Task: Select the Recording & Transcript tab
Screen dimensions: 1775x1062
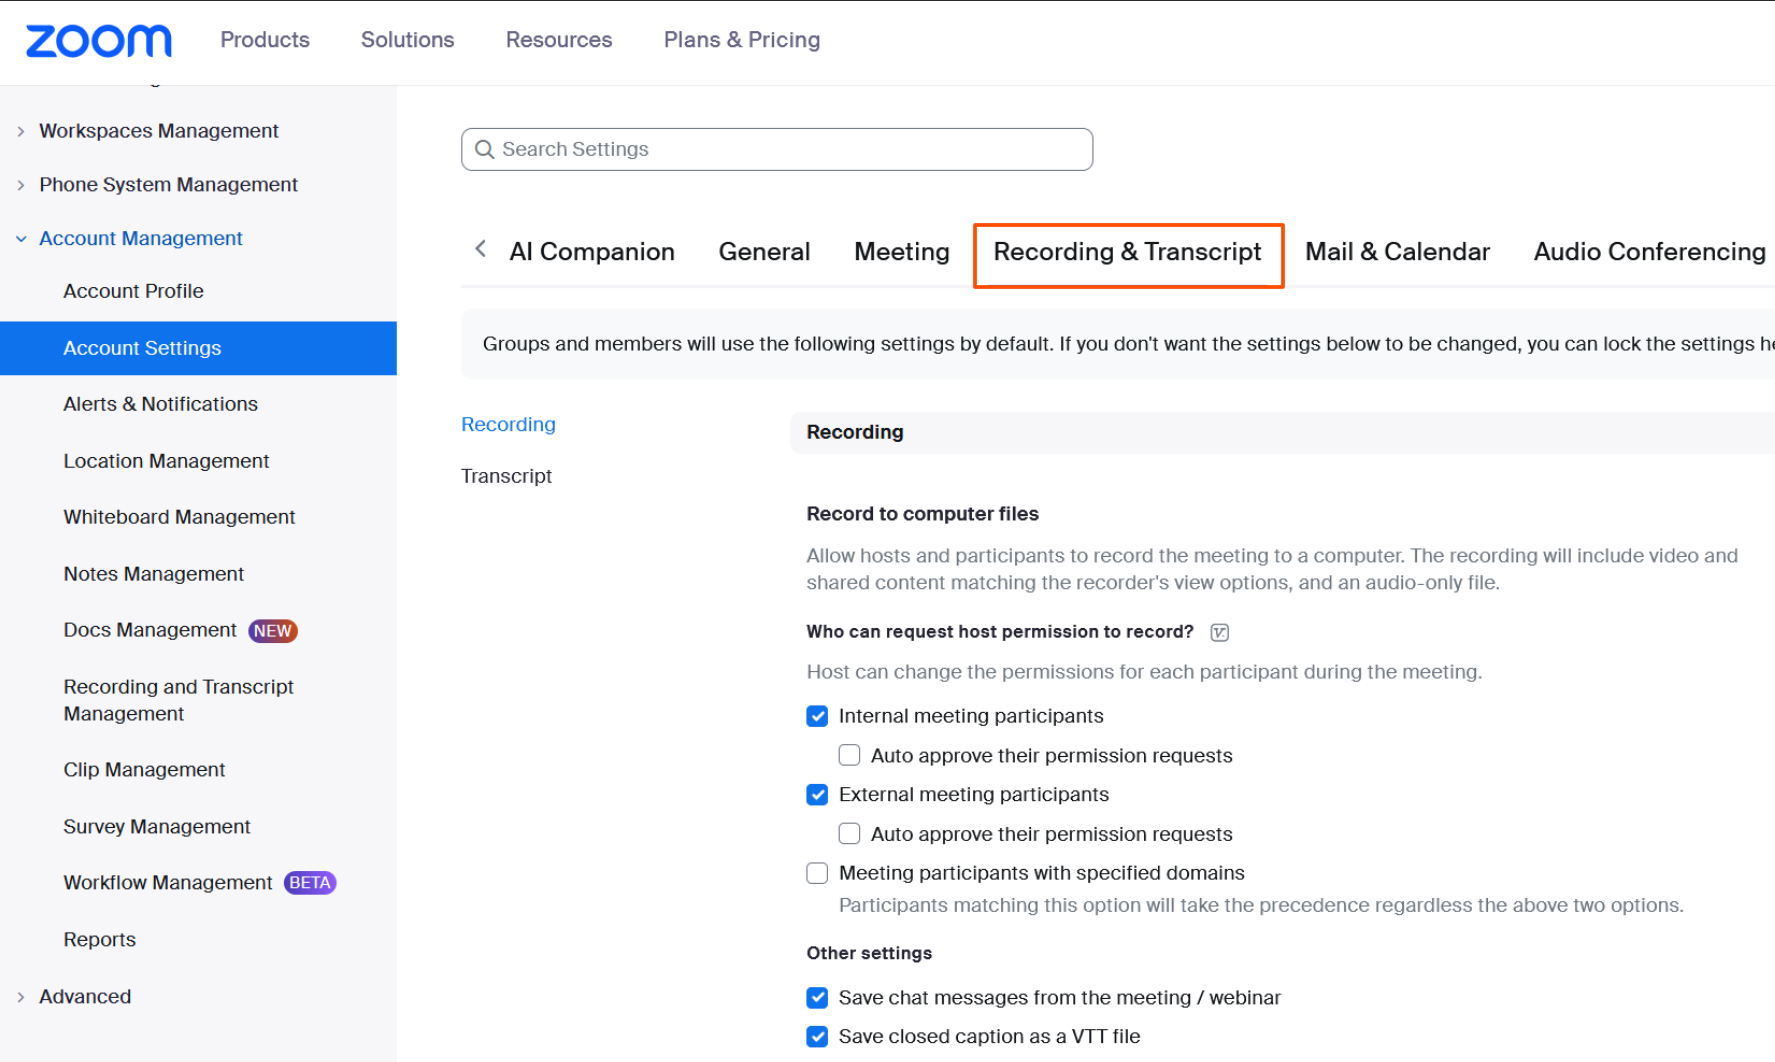Action: click(1127, 252)
